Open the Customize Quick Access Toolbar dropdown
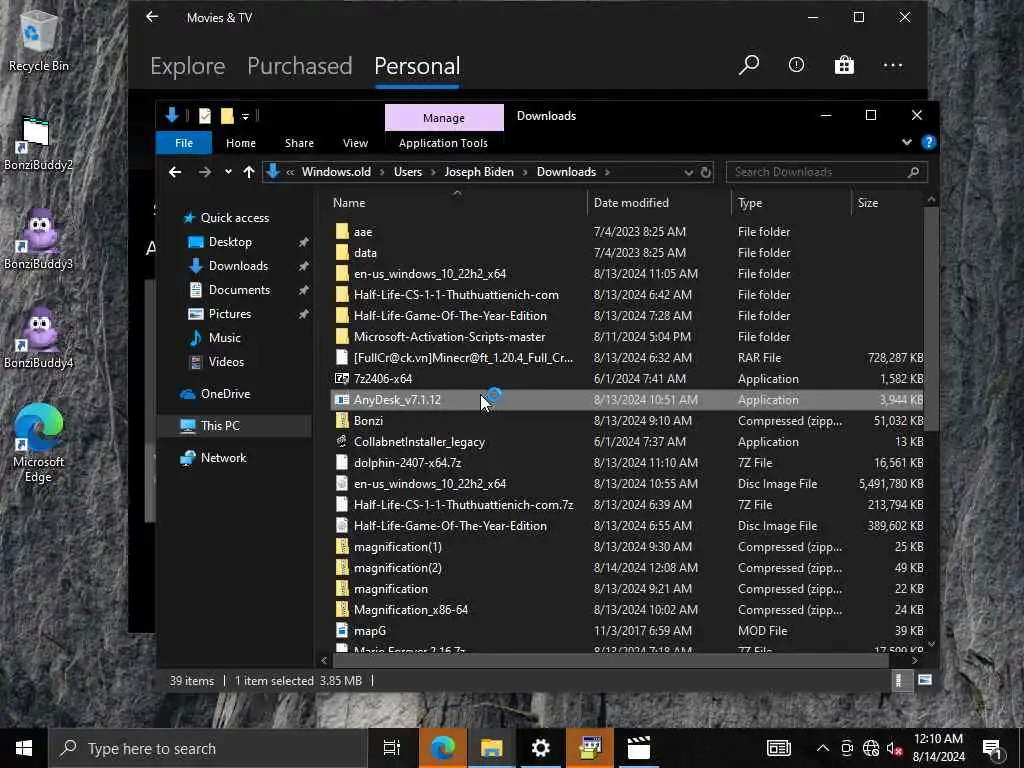Image resolution: width=1024 pixels, height=768 pixels. click(246, 117)
